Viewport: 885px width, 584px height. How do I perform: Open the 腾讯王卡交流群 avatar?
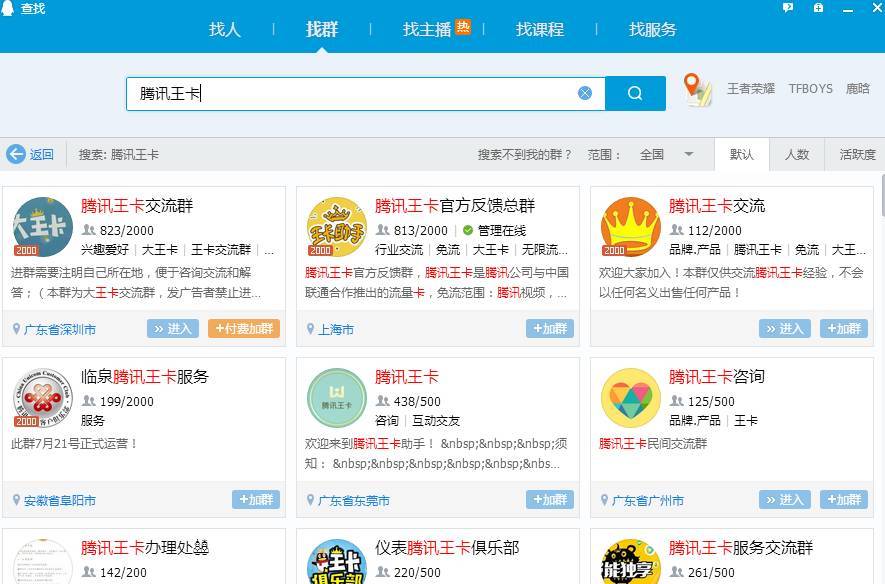[42, 227]
